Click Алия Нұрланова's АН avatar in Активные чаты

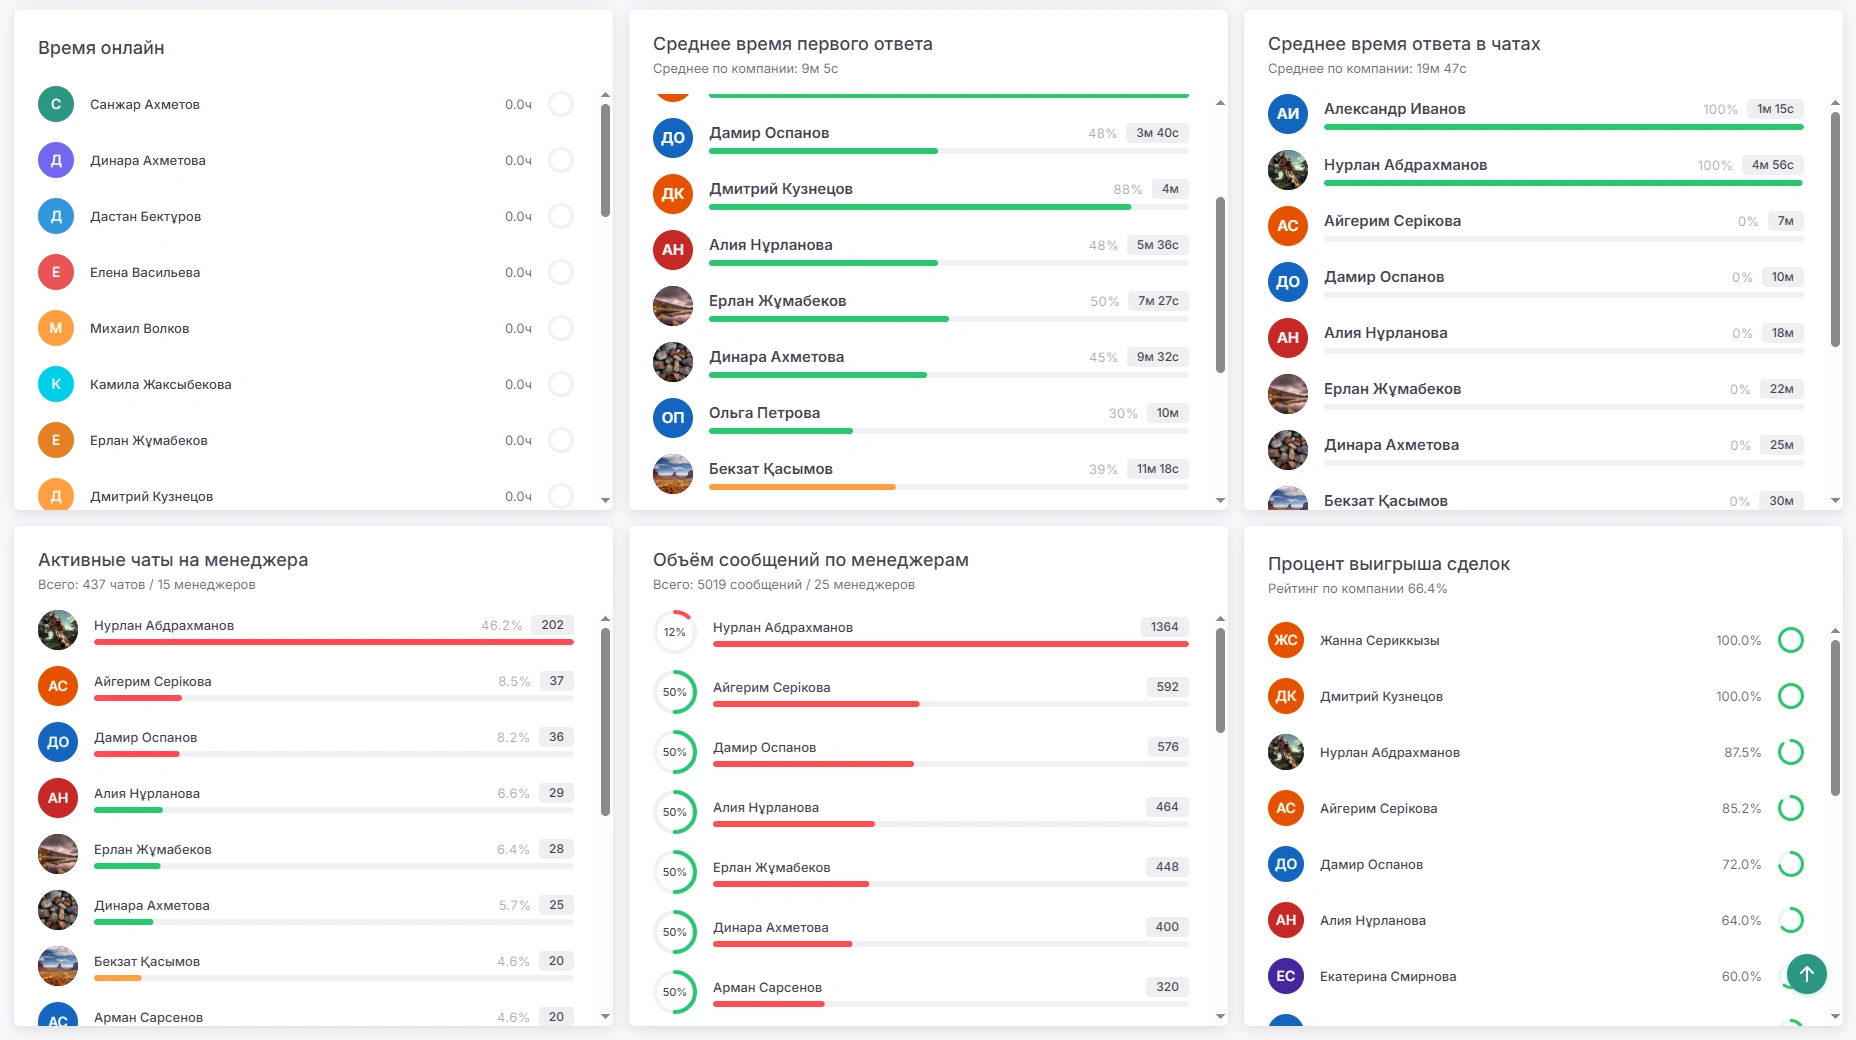tap(58, 798)
